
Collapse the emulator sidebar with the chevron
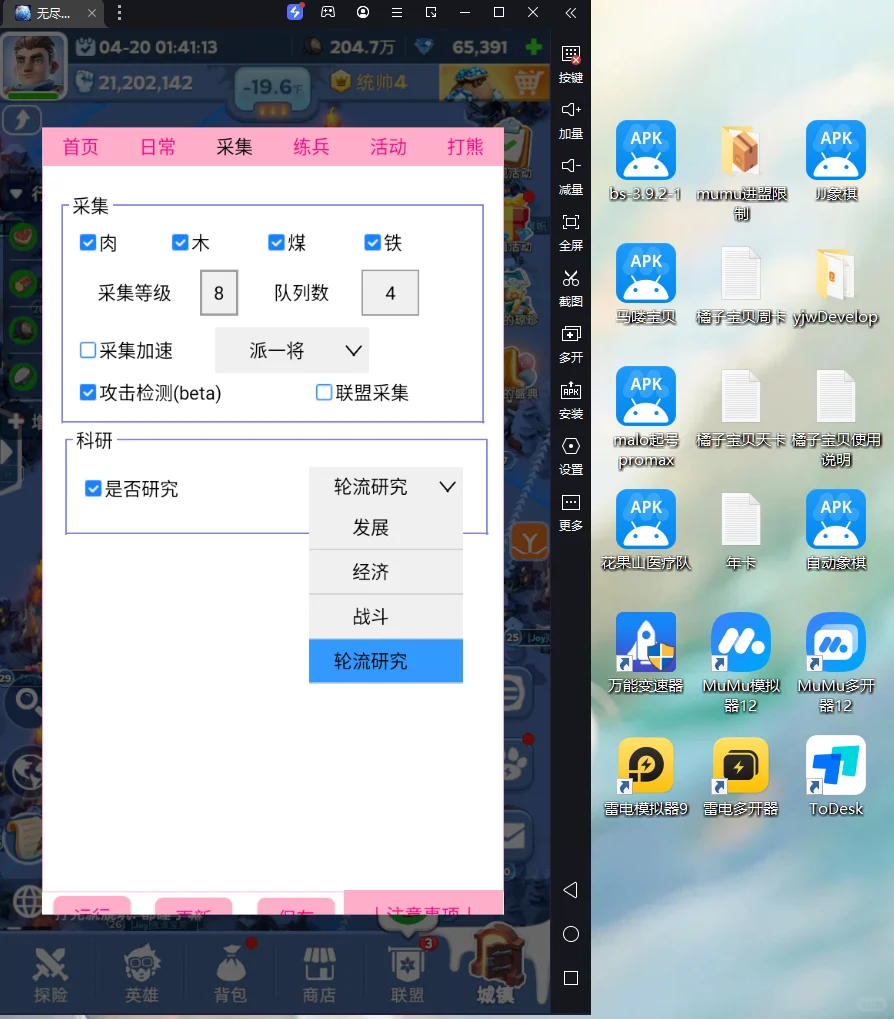[x=571, y=15]
